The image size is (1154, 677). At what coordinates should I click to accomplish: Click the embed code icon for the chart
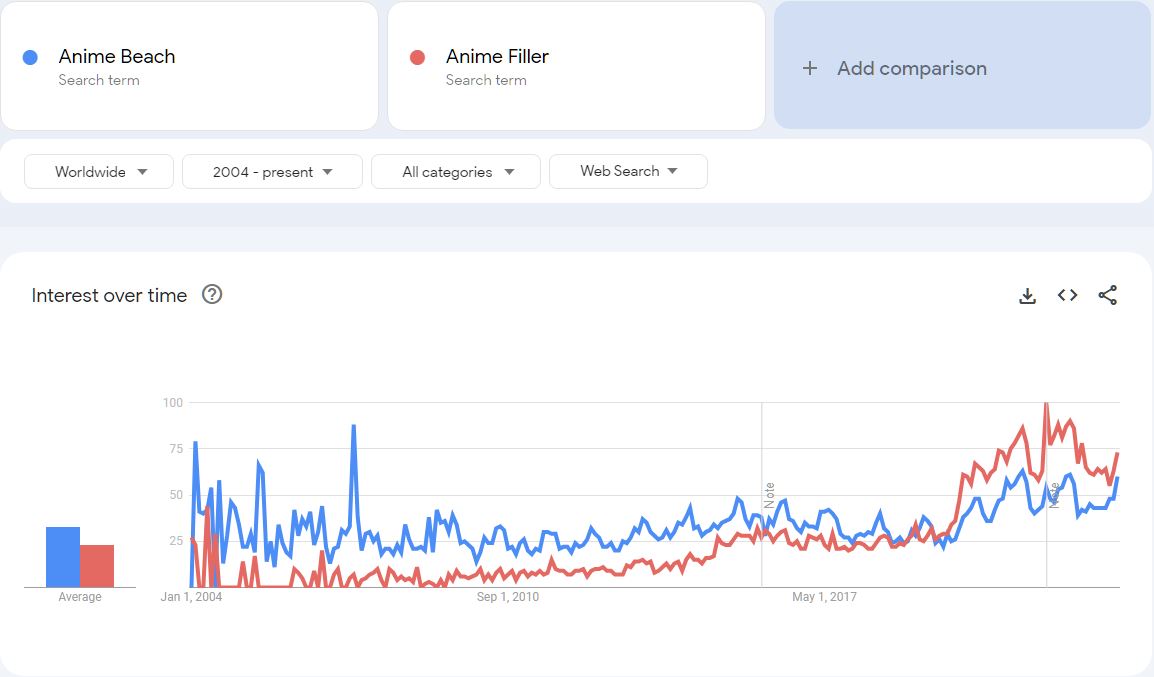(1066, 295)
